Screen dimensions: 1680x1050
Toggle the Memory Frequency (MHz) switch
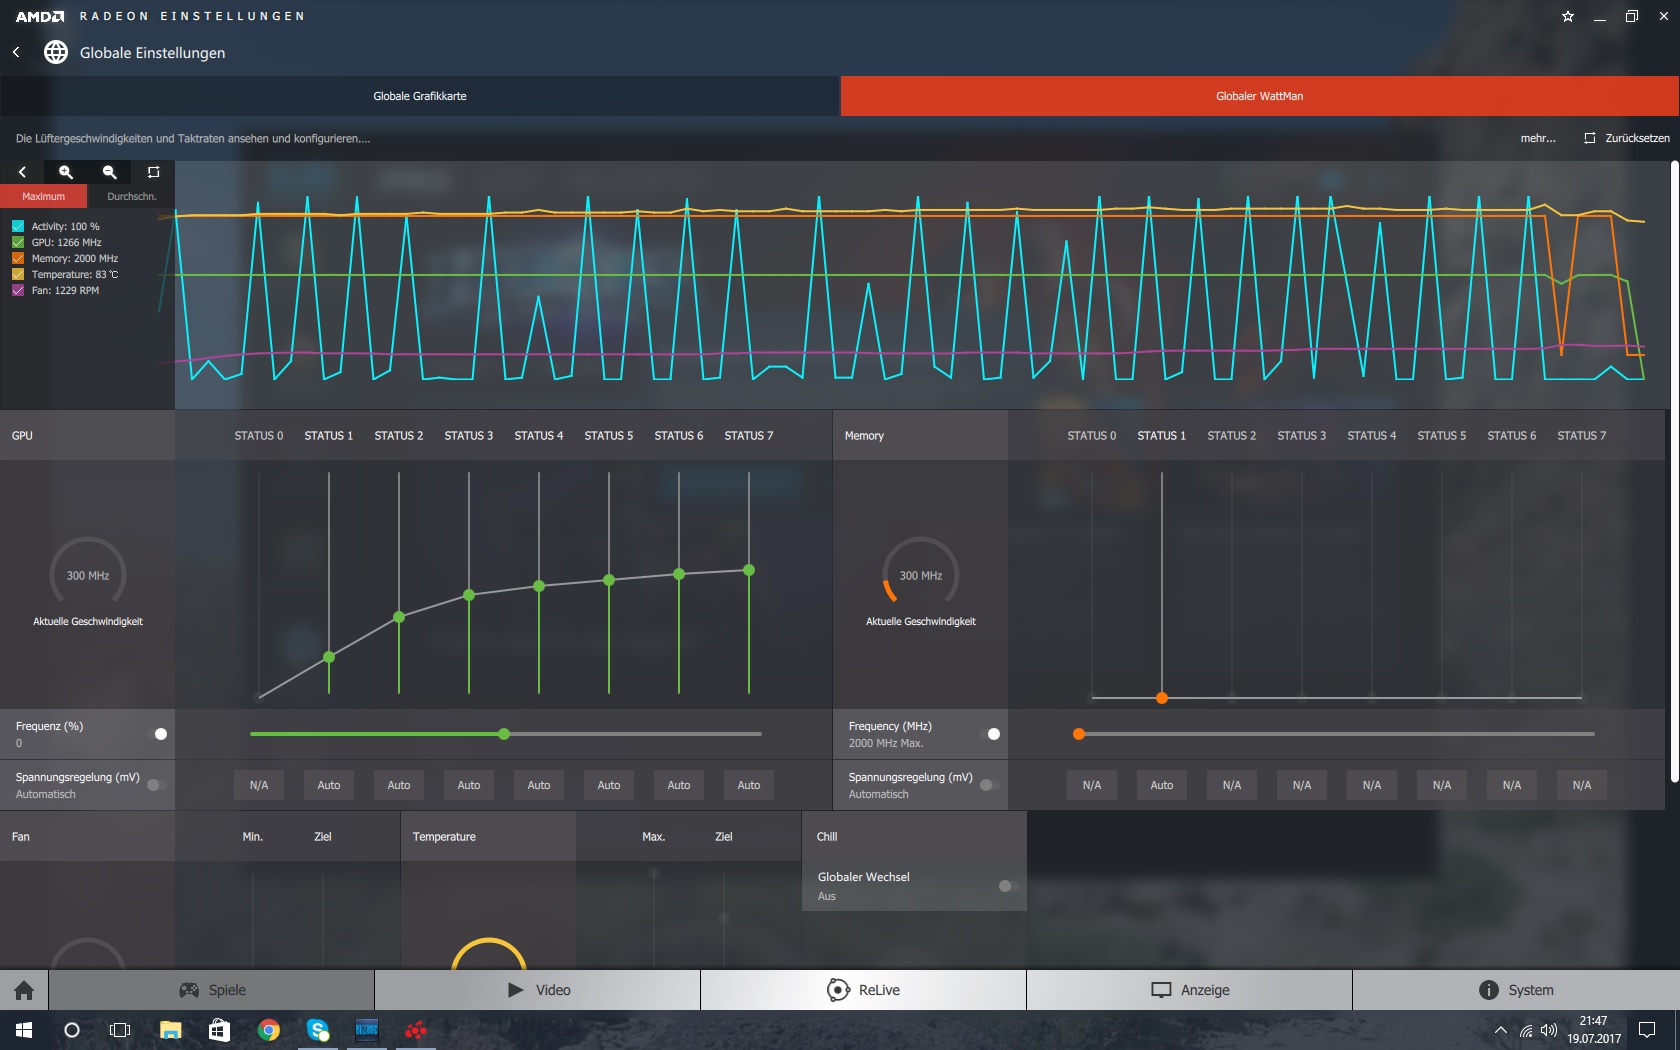coord(990,734)
